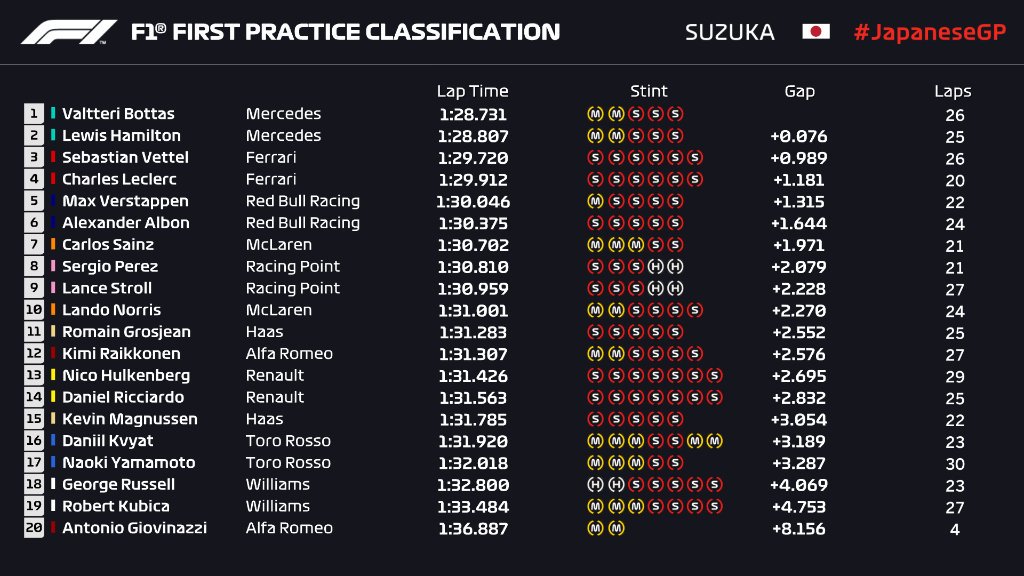The image size is (1024, 576).
Task: Select the Stint column header
Action: coord(648,91)
